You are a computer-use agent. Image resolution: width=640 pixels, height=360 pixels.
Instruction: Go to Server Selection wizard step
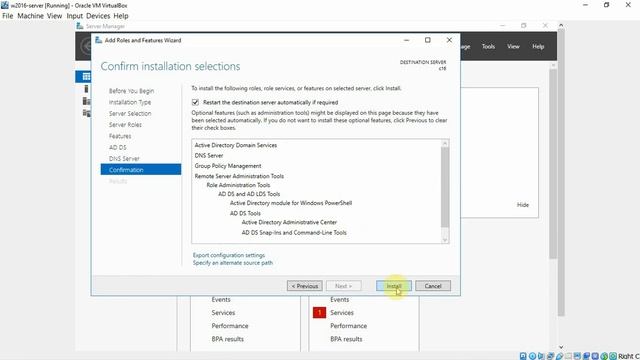(x=130, y=113)
